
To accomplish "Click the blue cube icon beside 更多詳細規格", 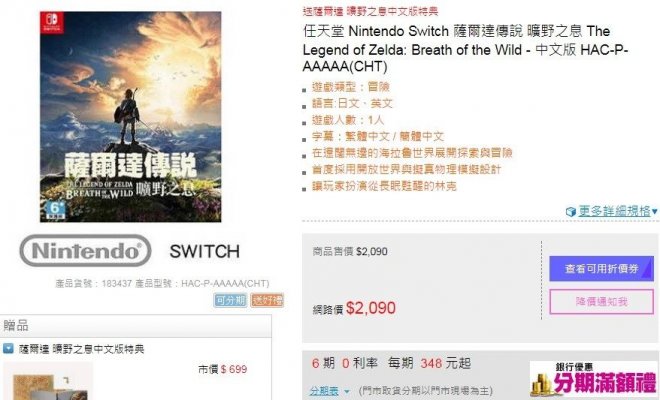I will [x=571, y=211].
